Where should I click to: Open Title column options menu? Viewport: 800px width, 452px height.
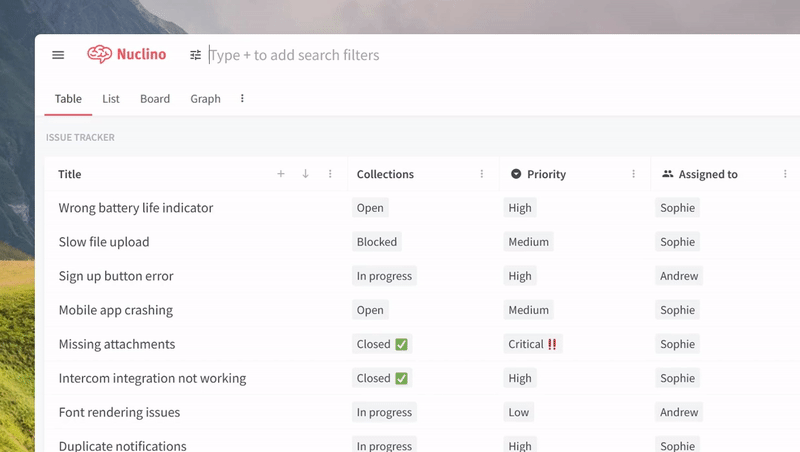[330, 174]
